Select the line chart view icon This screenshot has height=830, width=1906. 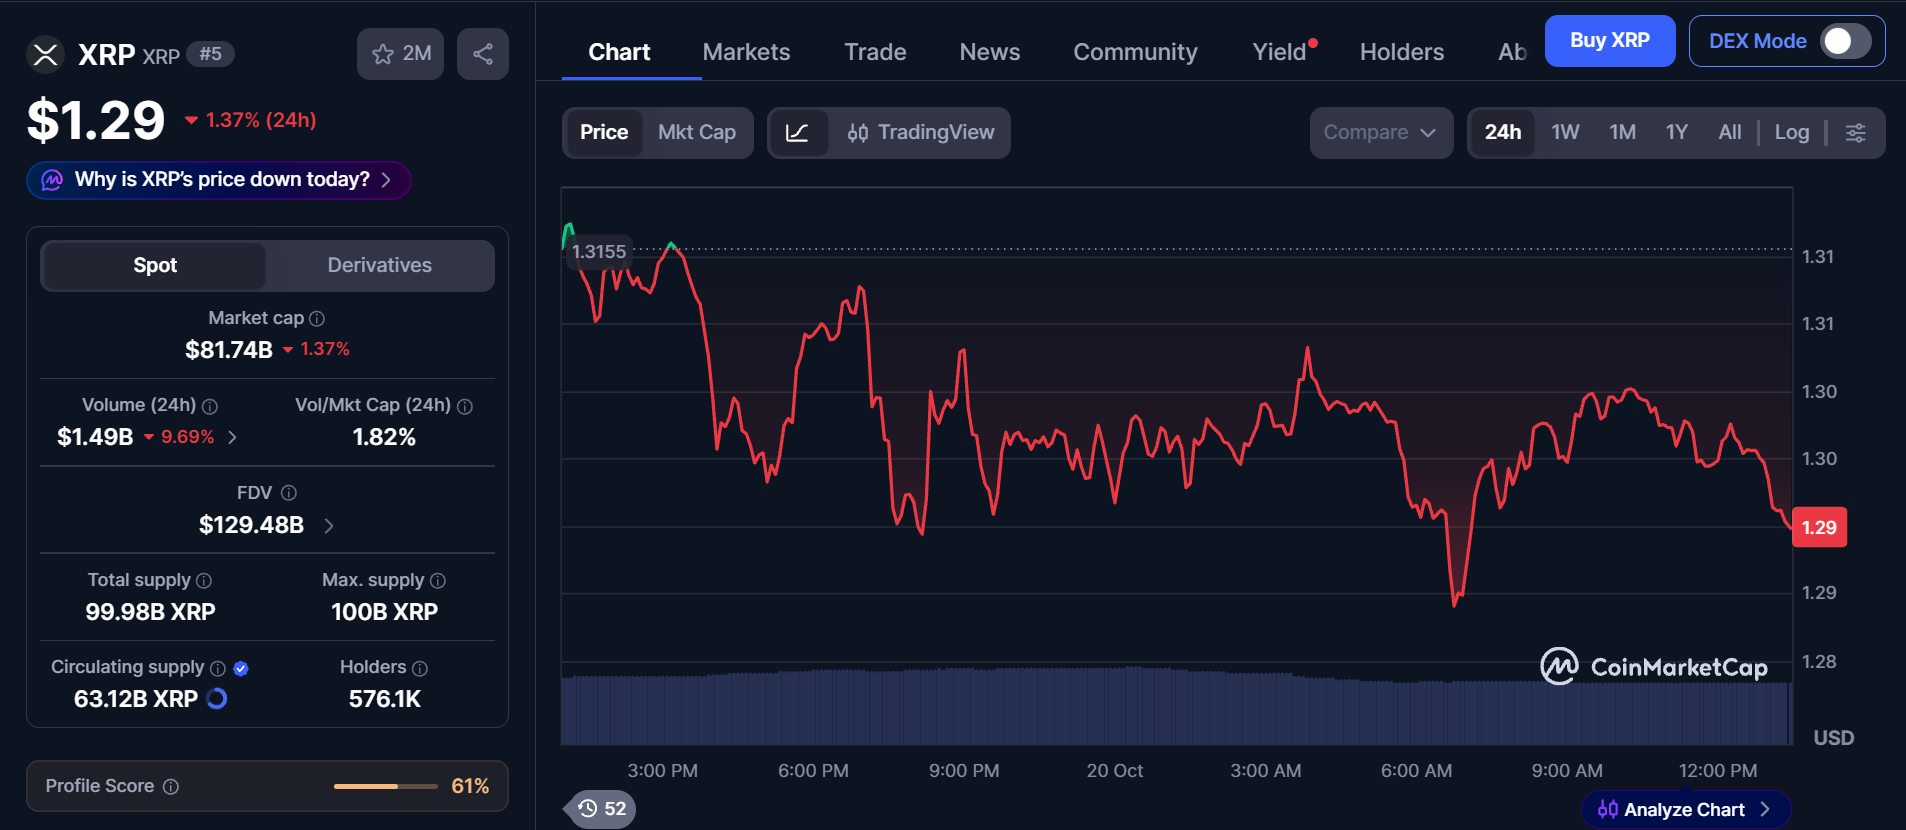tap(797, 133)
